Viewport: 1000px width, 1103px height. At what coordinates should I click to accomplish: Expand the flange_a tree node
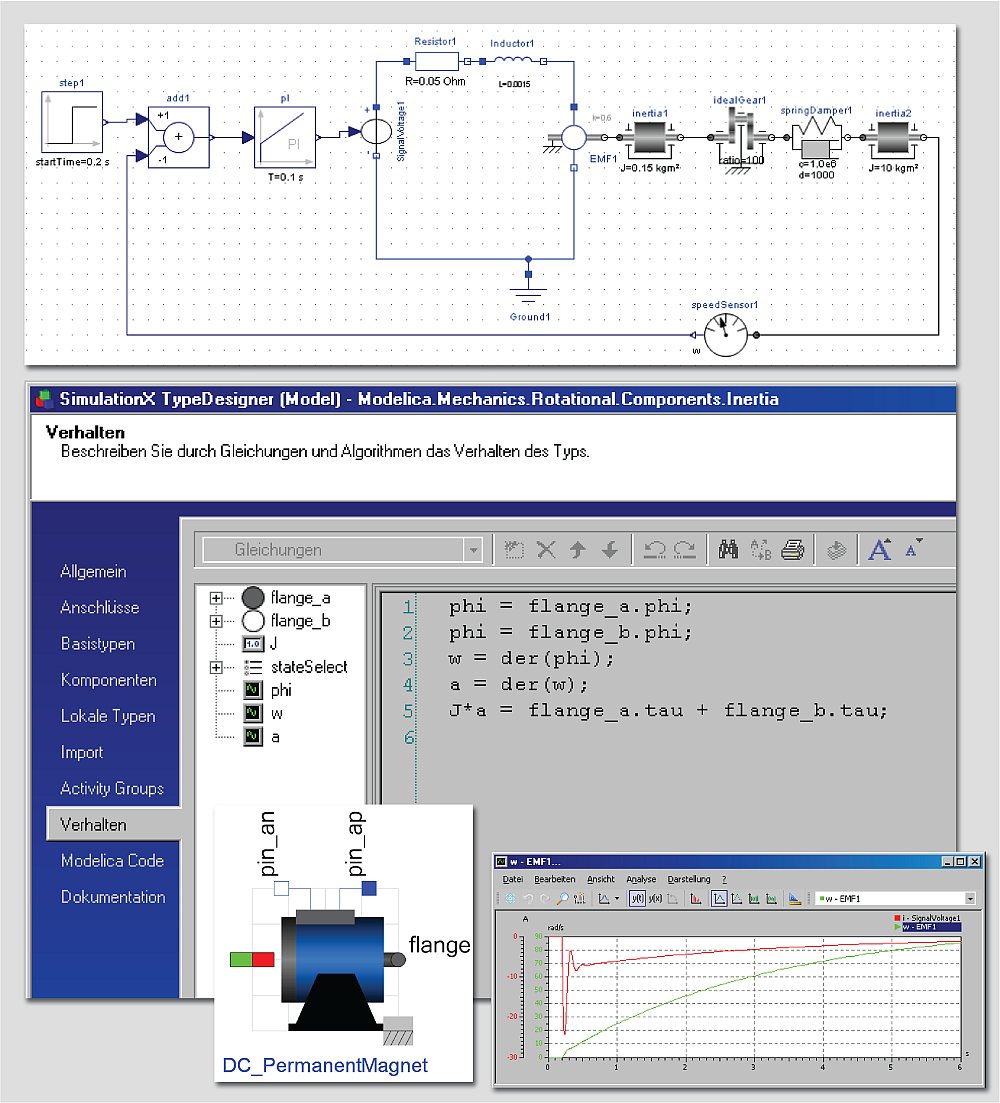[216, 600]
